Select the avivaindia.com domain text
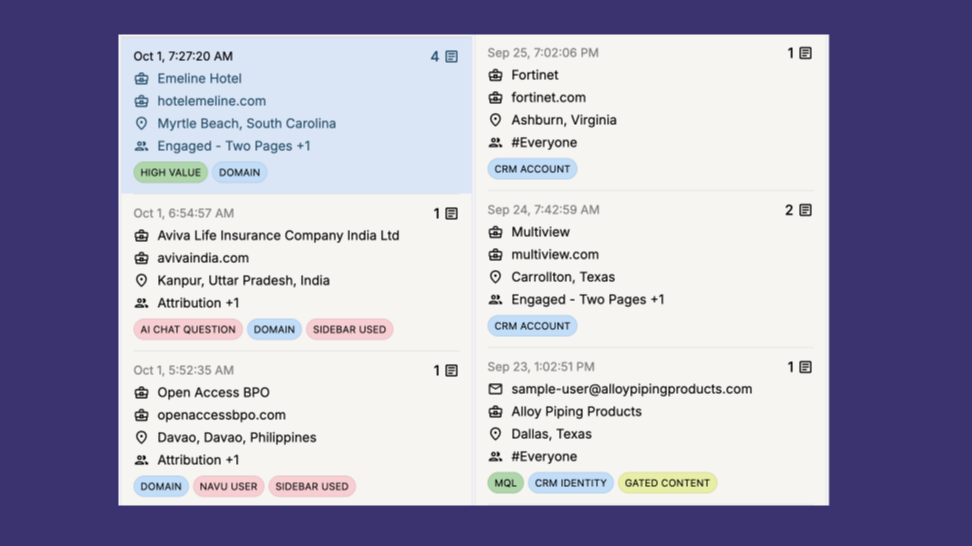This screenshot has width=972, height=546. pos(203,258)
